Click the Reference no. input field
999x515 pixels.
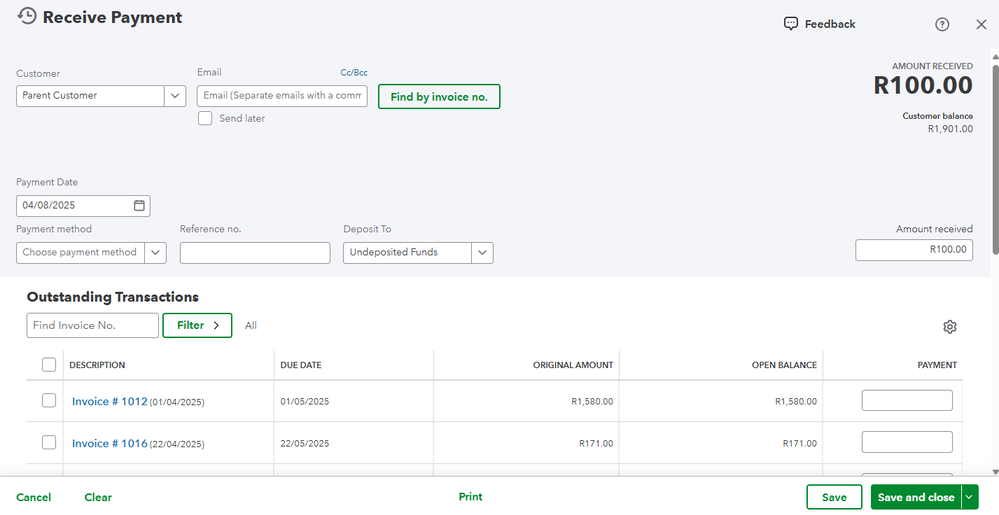click(x=255, y=253)
